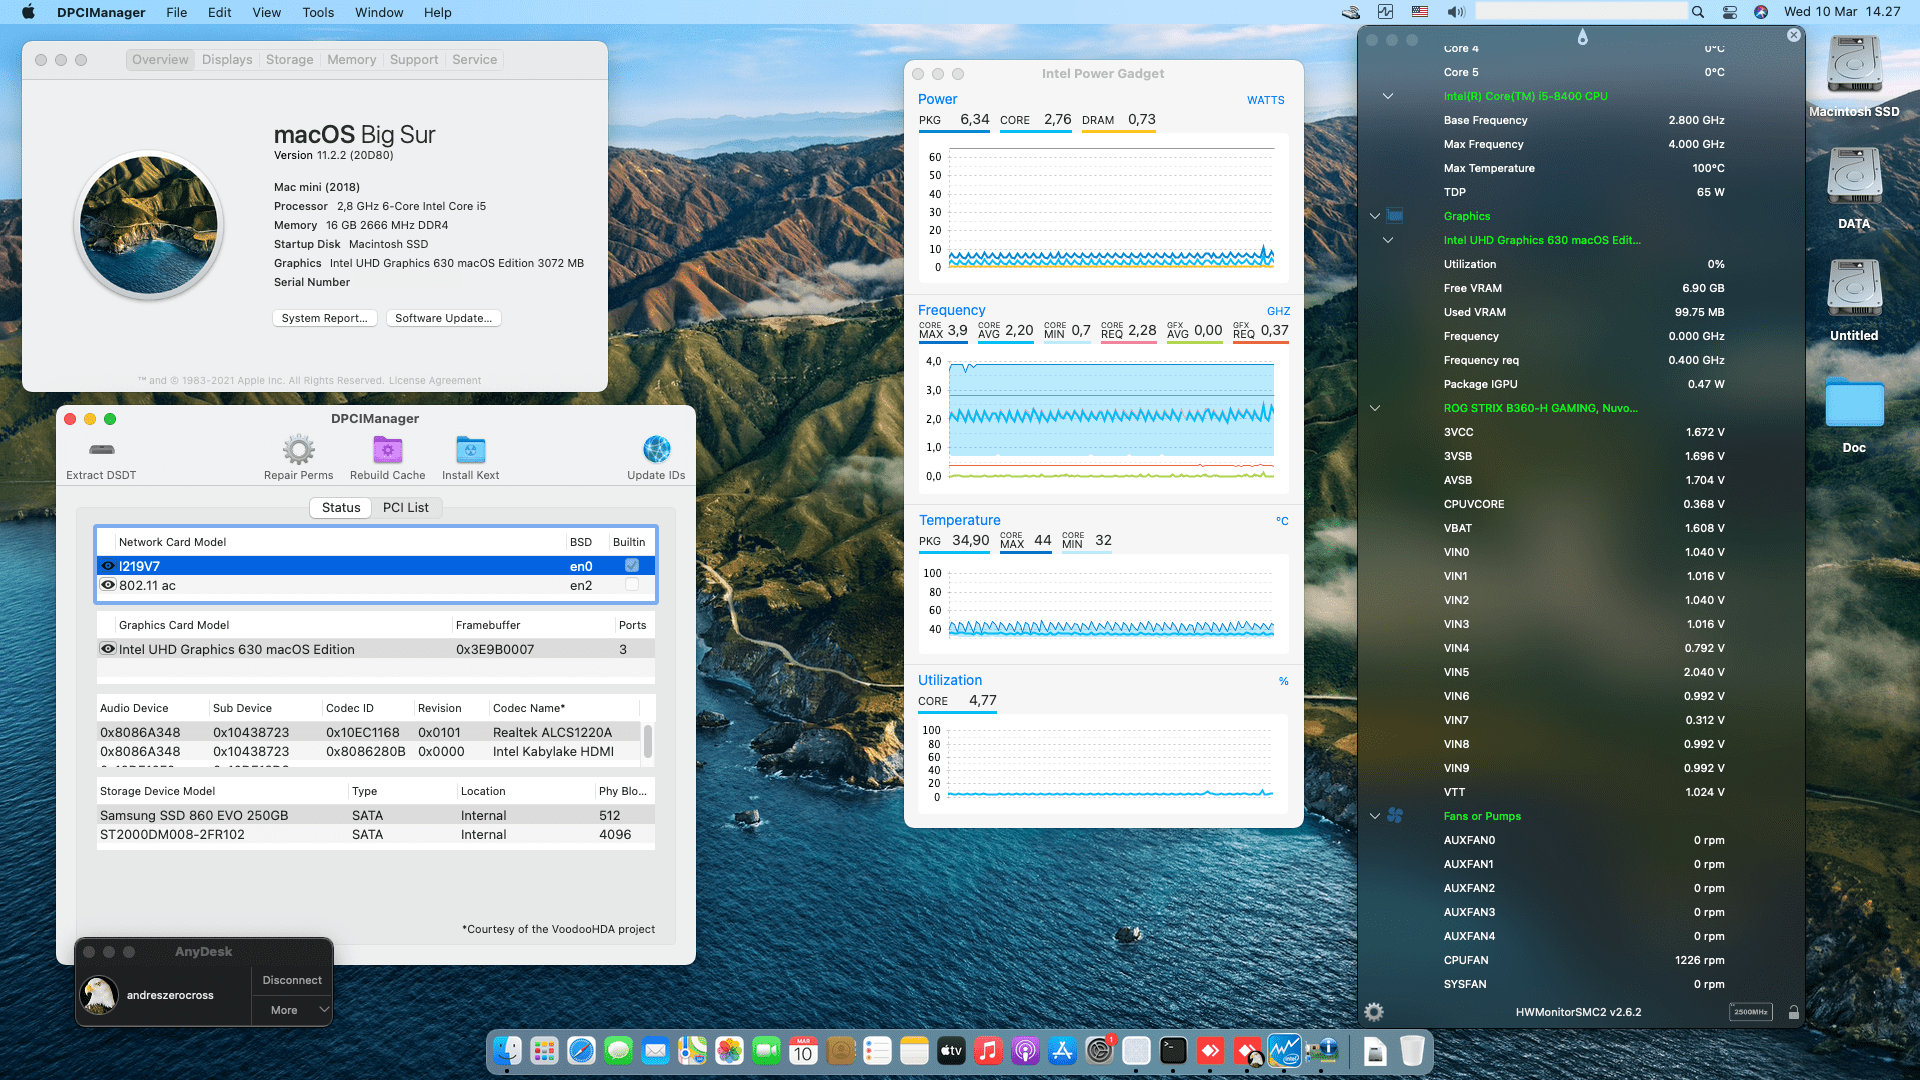This screenshot has width=1920, height=1080.
Task: Launch Safari from the Dock
Action: [x=581, y=1051]
